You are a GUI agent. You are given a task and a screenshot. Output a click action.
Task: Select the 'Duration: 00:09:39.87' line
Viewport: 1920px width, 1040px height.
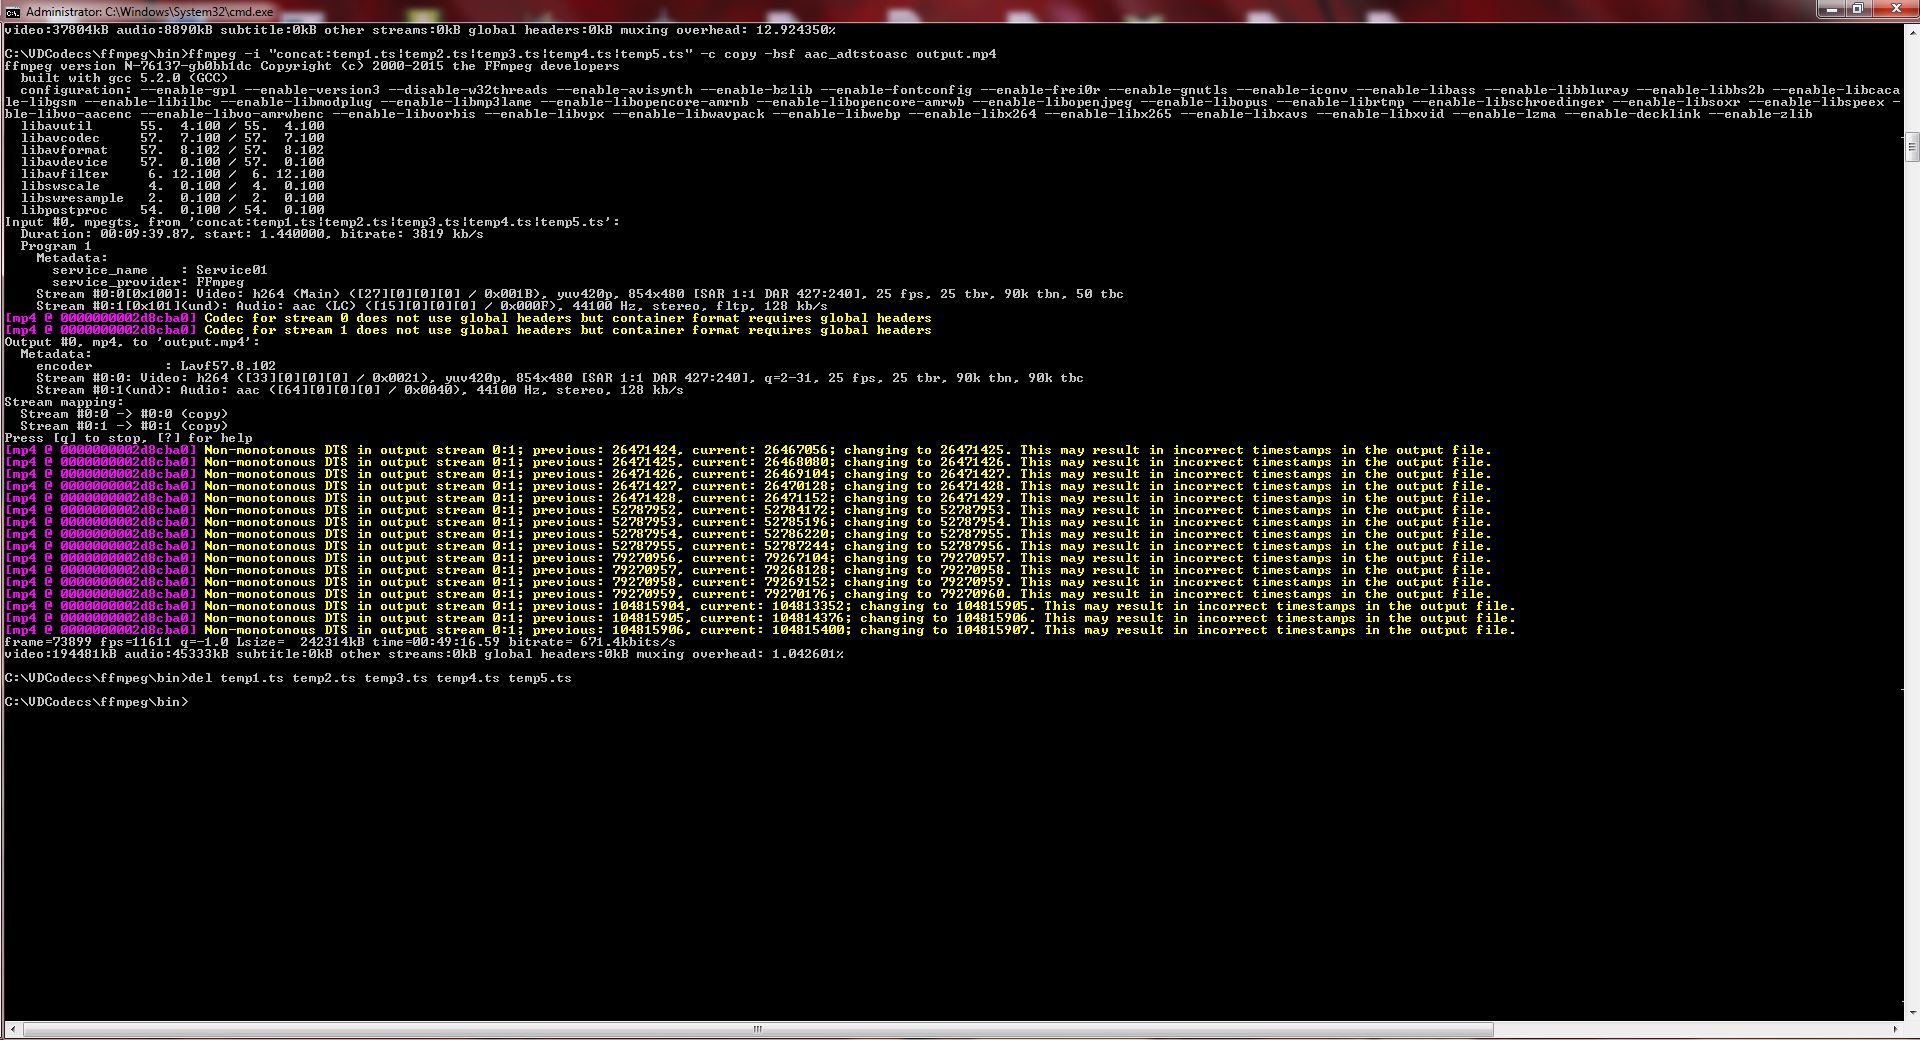pos(252,234)
